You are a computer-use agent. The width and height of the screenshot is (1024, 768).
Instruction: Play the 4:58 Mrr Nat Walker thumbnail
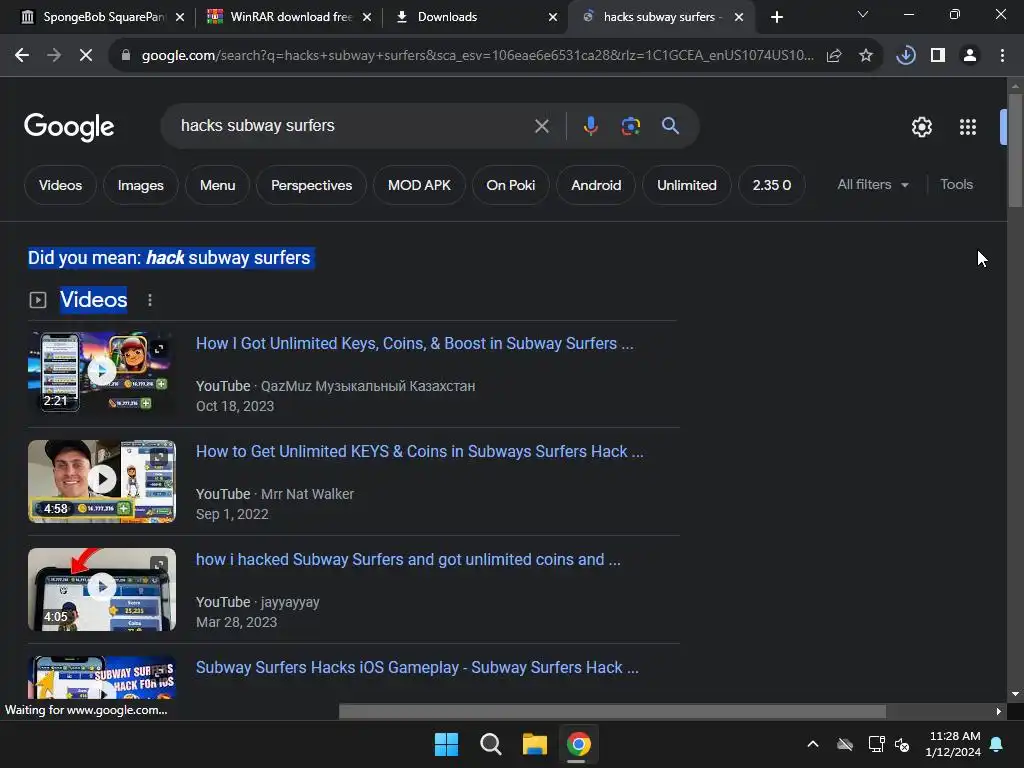102,481
